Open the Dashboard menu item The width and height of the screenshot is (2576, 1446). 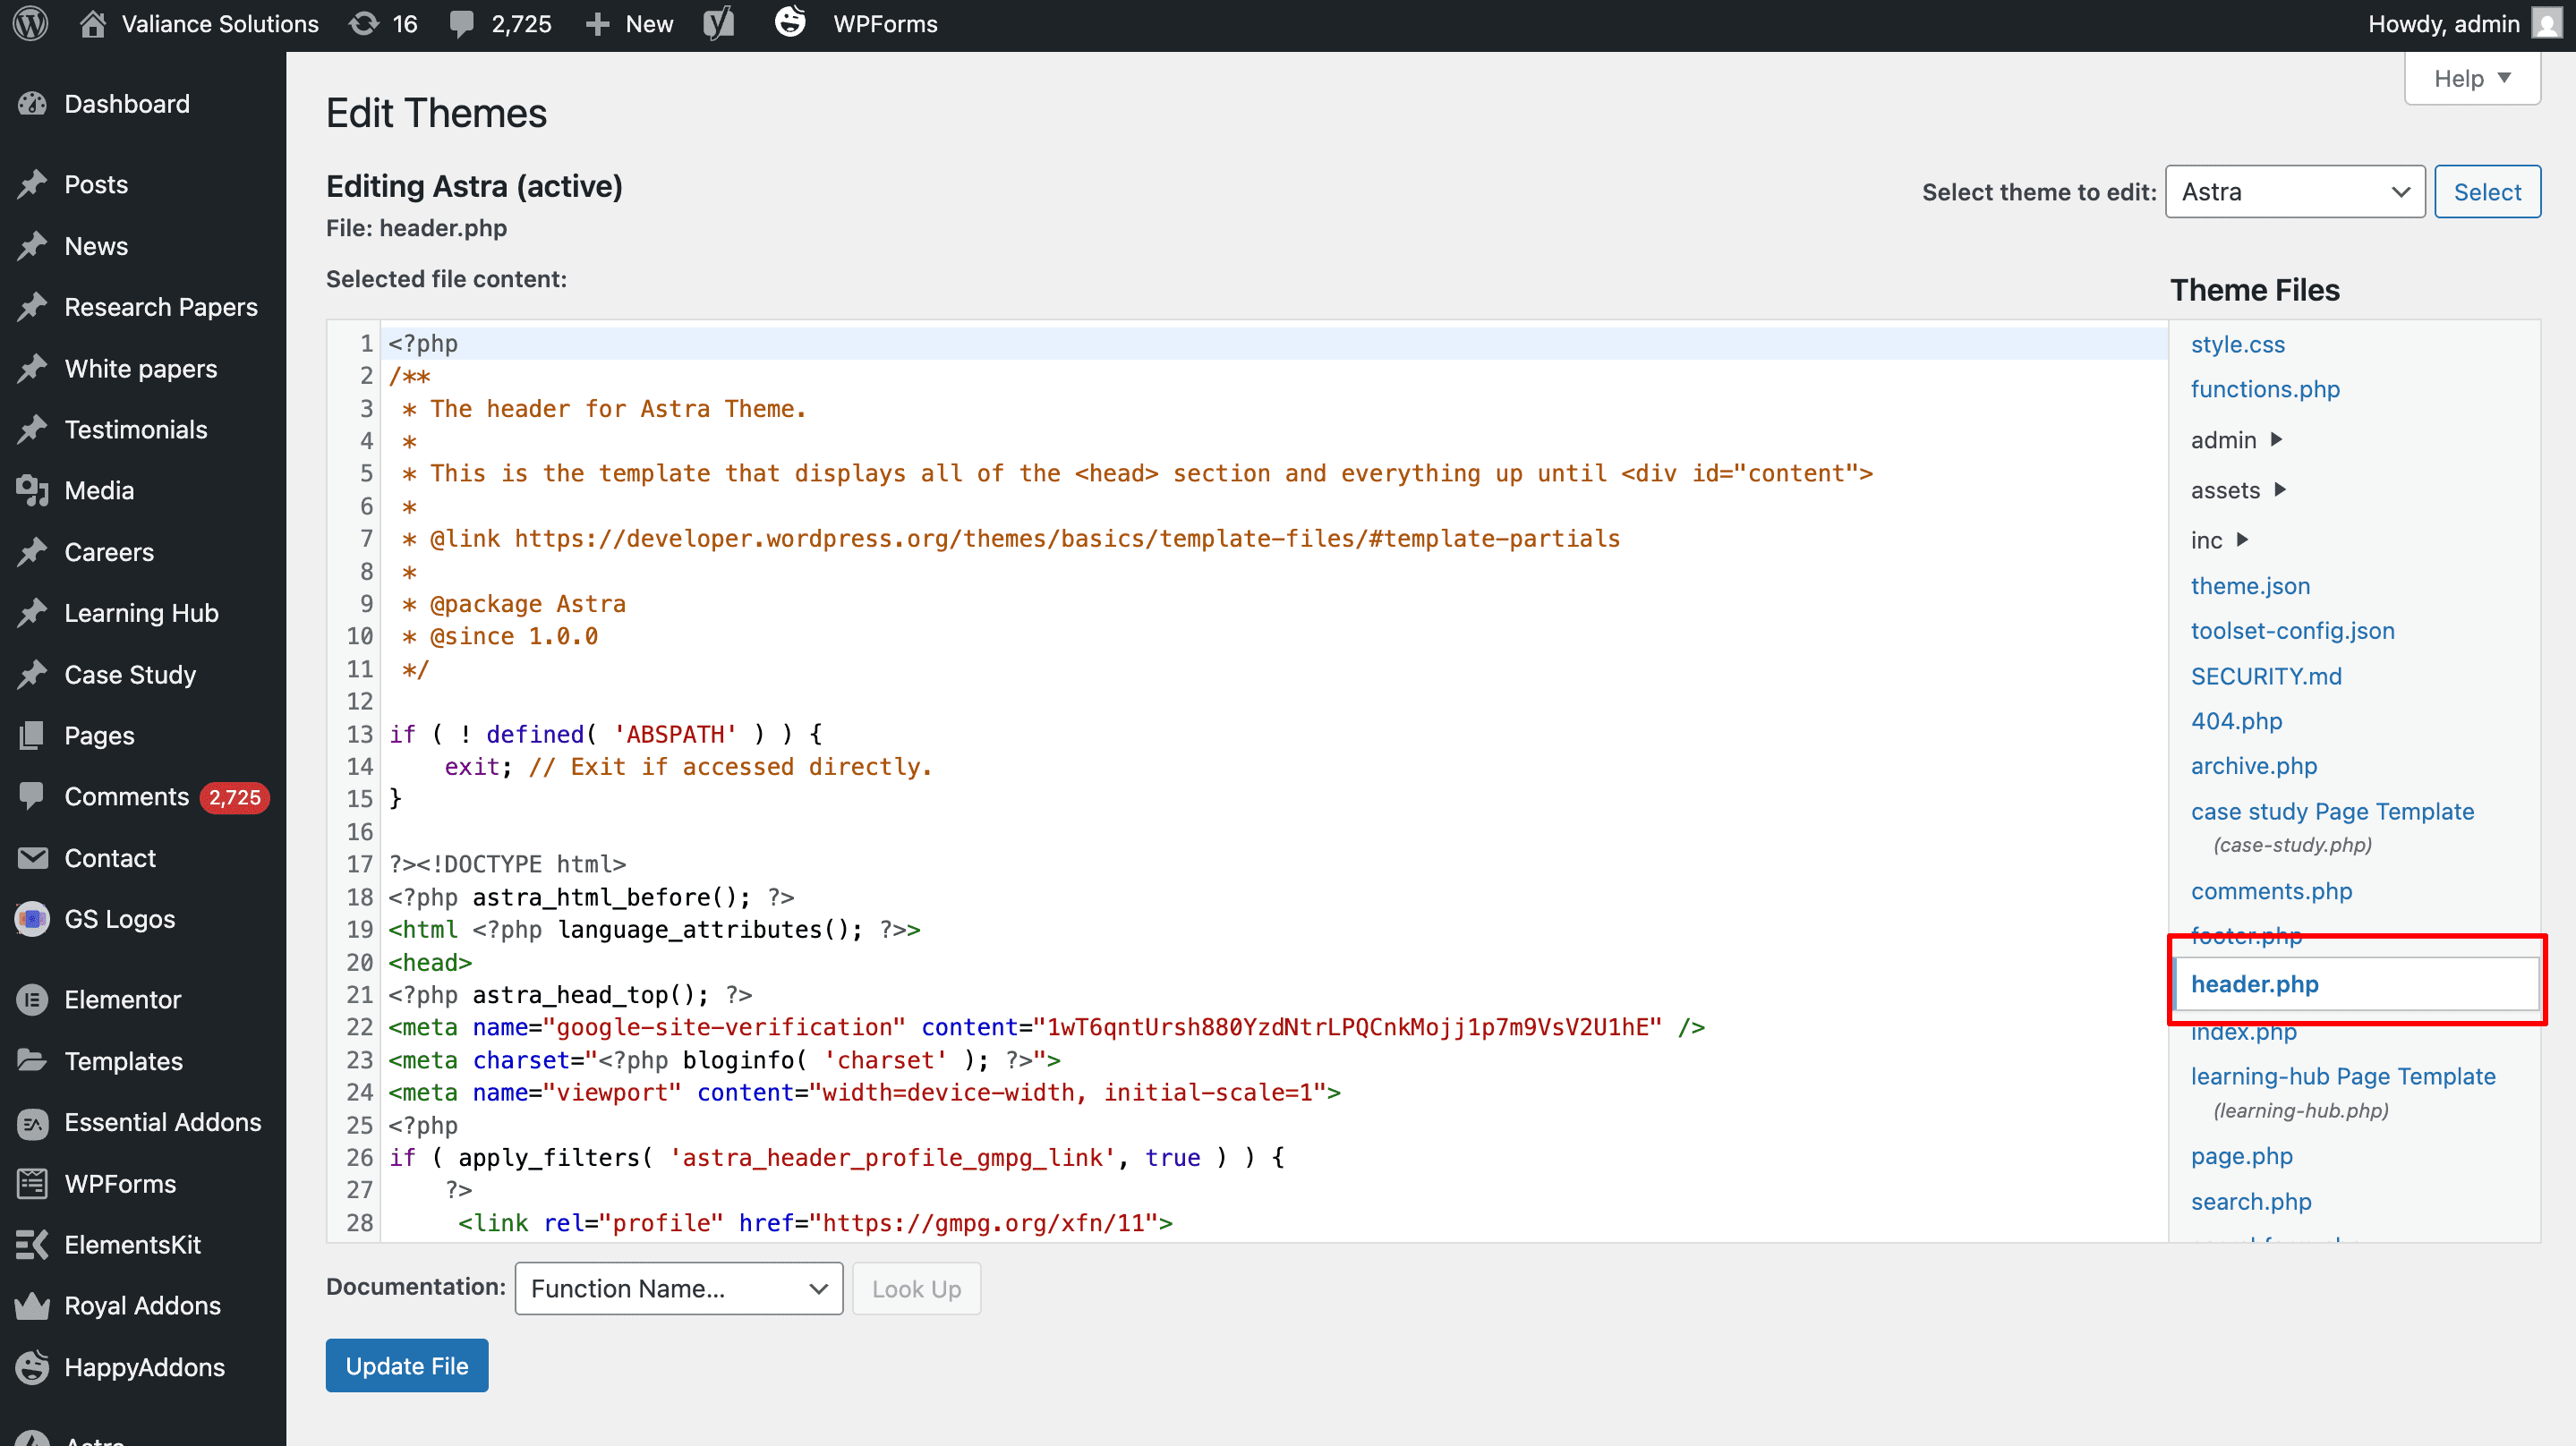[x=126, y=104]
